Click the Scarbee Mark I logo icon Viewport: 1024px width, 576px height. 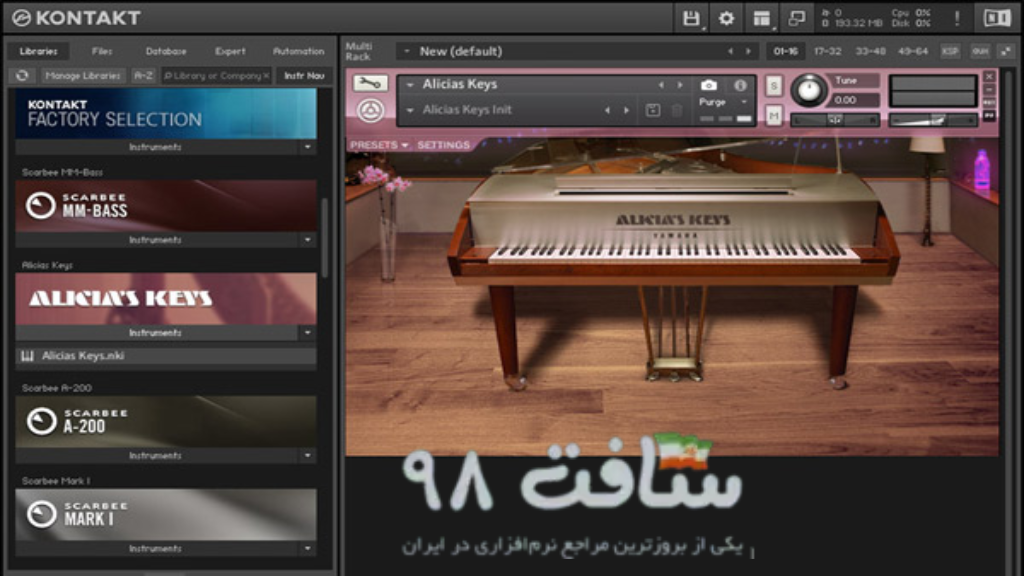[x=41, y=514]
